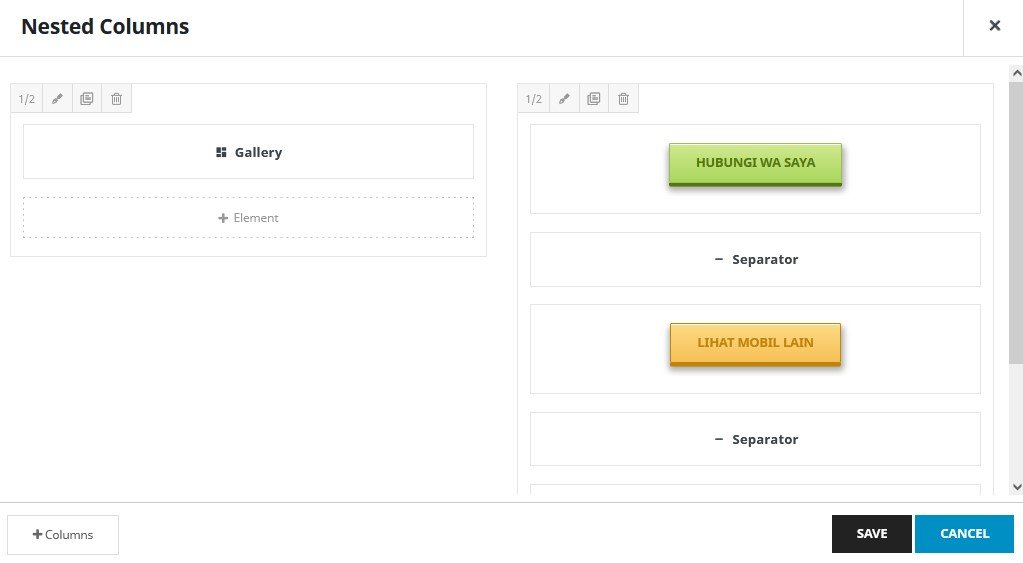The width and height of the screenshot is (1023, 563).
Task: Click the left column edit pencil icon
Action: pyautogui.click(x=57, y=99)
